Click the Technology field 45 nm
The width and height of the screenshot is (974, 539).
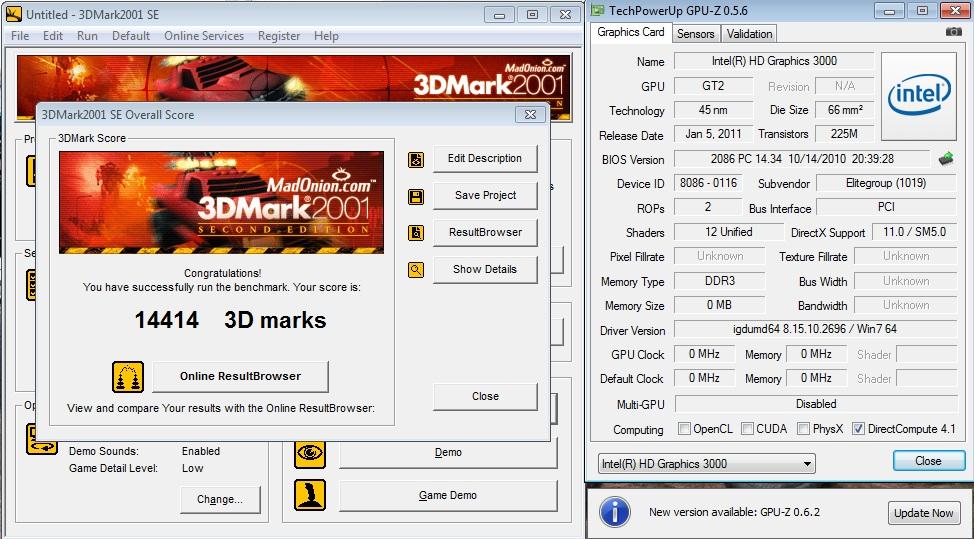tap(713, 110)
